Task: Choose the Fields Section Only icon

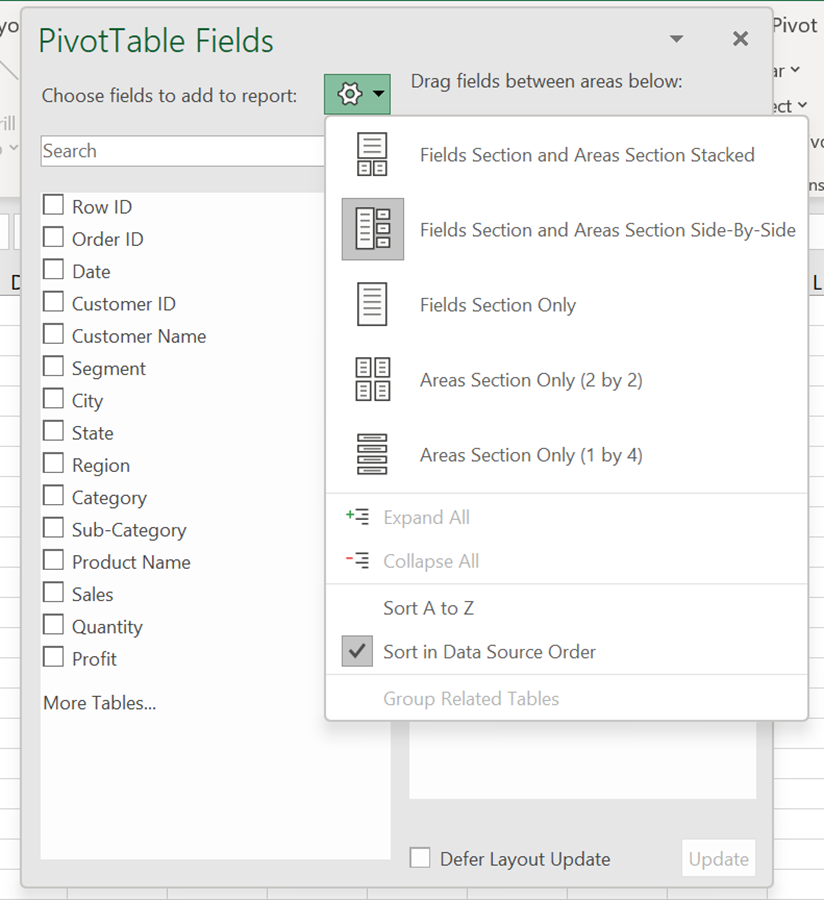Action: pos(372,304)
